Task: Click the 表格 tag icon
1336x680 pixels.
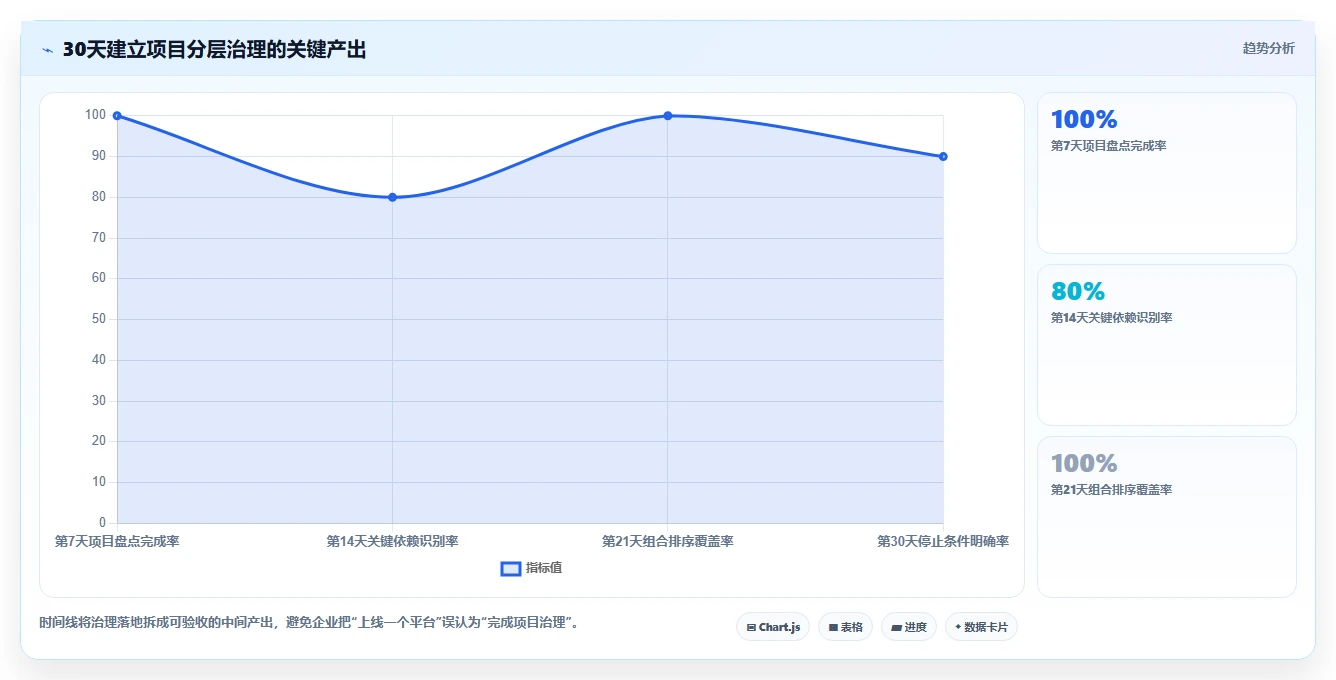Action: 832,628
